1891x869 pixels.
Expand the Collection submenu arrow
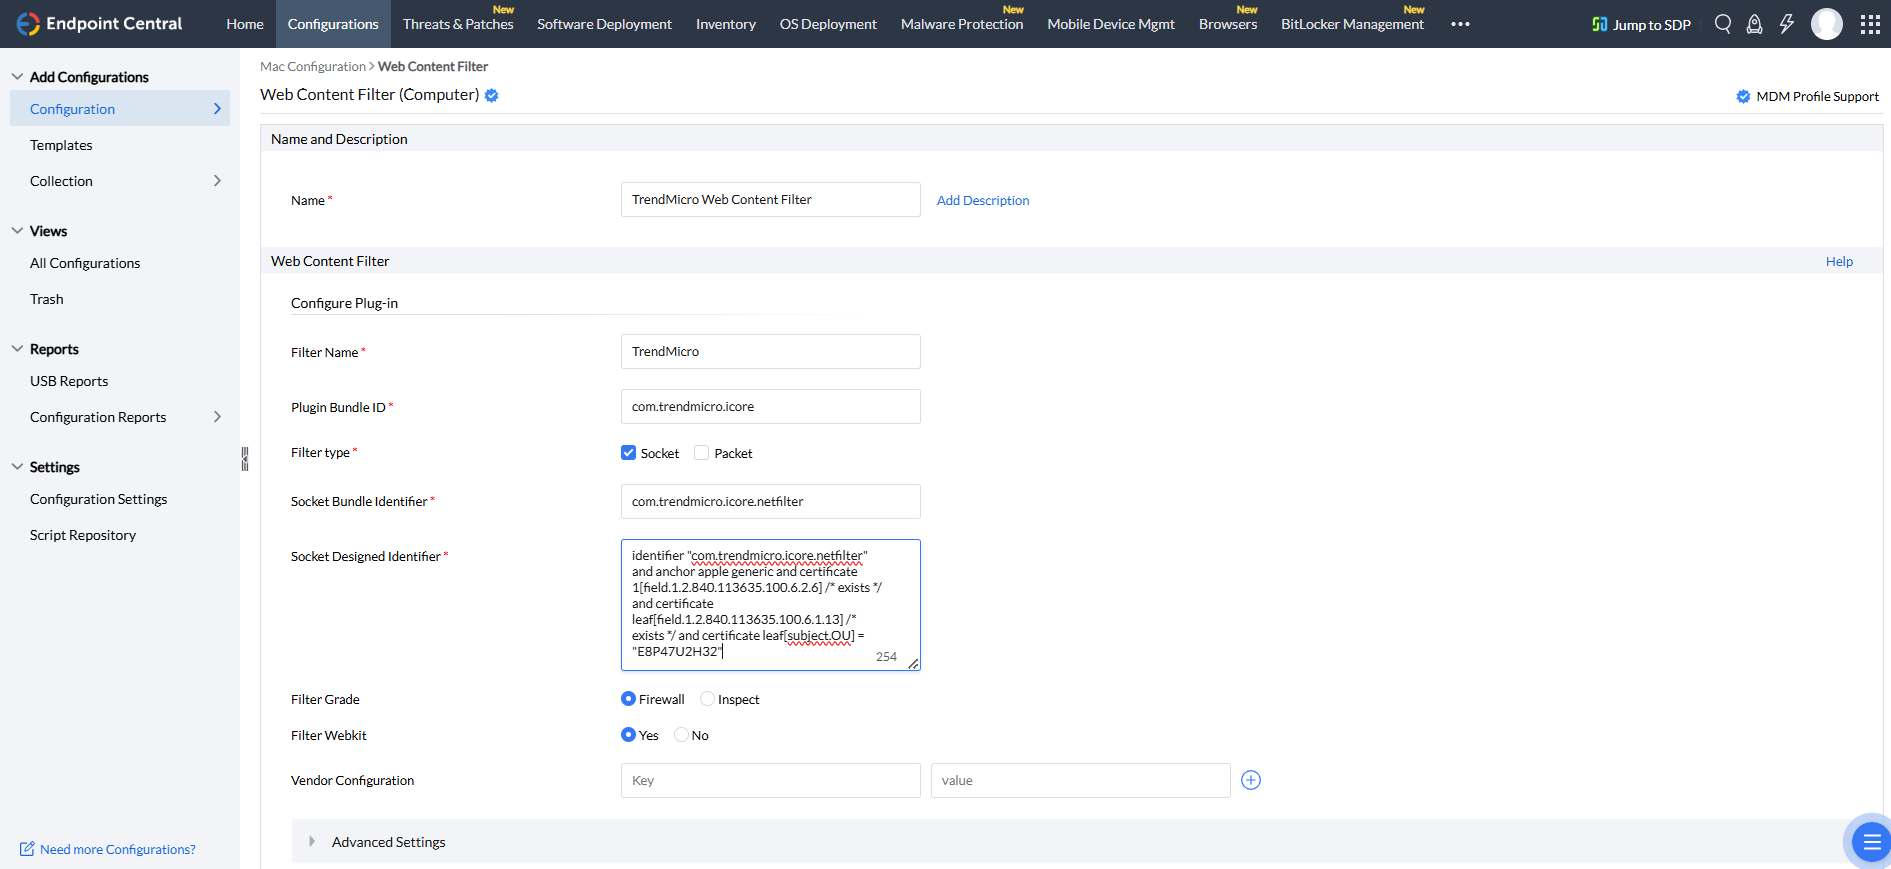point(217,180)
